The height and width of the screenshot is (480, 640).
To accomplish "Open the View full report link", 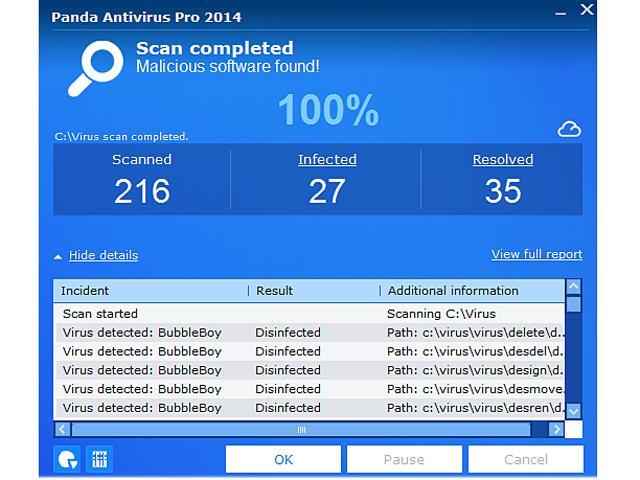I will pyautogui.click(x=537, y=254).
